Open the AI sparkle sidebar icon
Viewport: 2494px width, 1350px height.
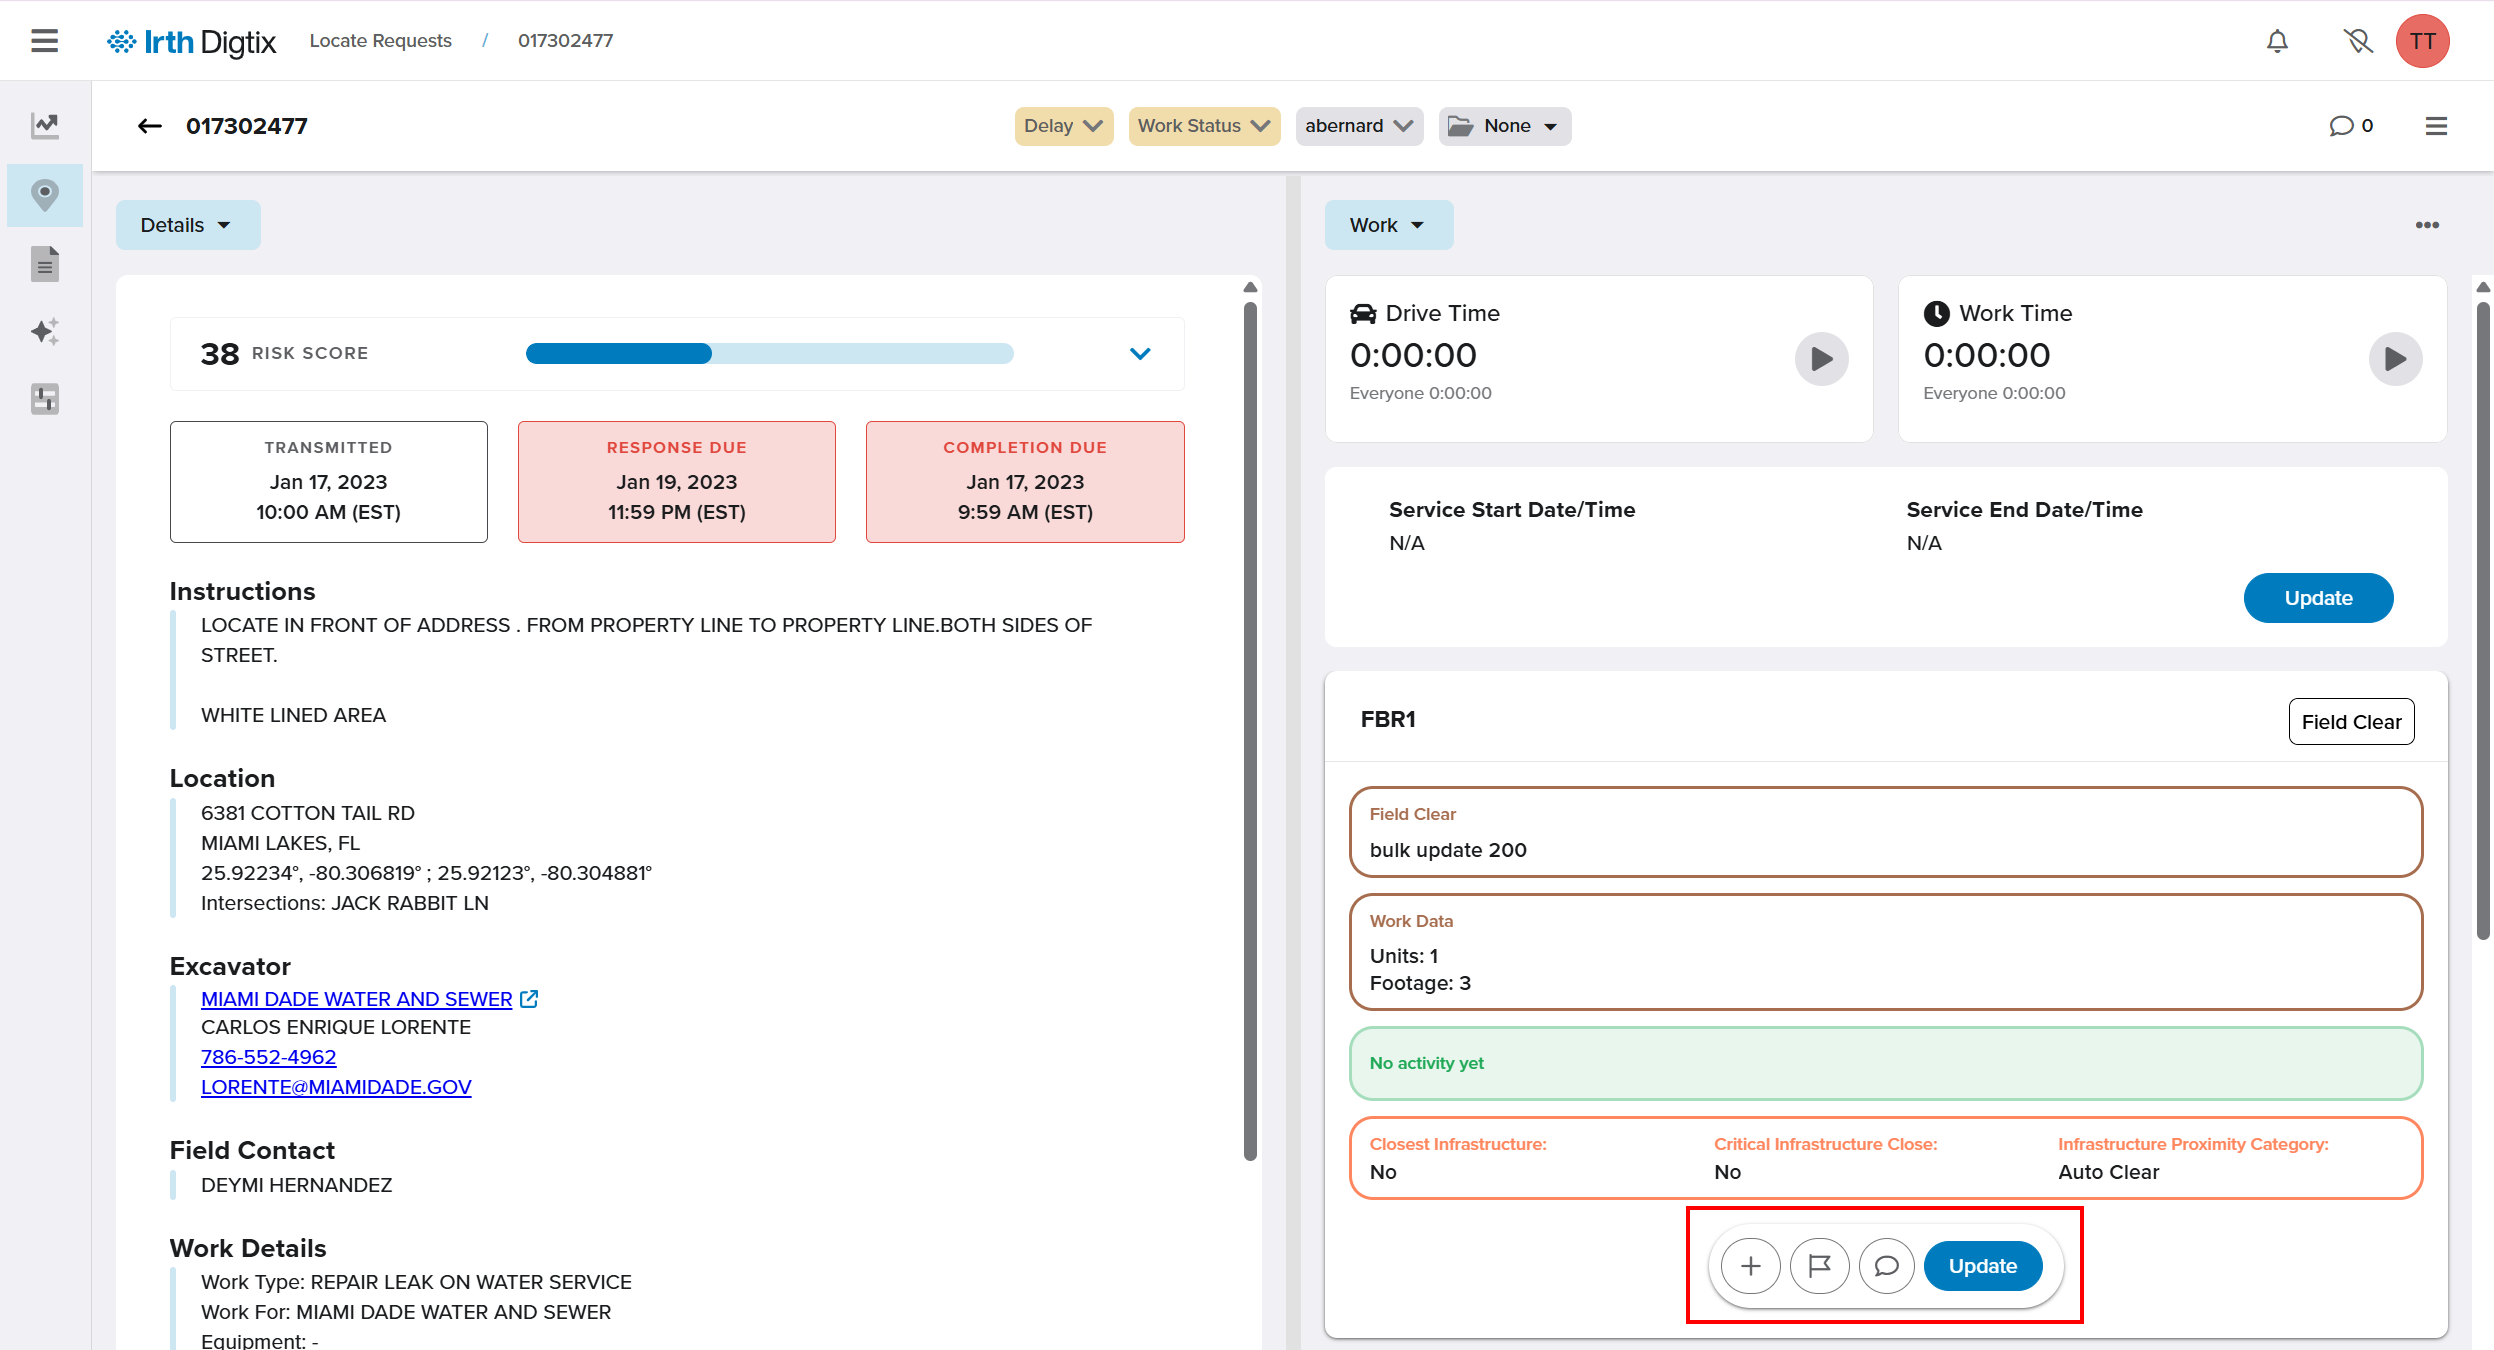pos(45,331)
